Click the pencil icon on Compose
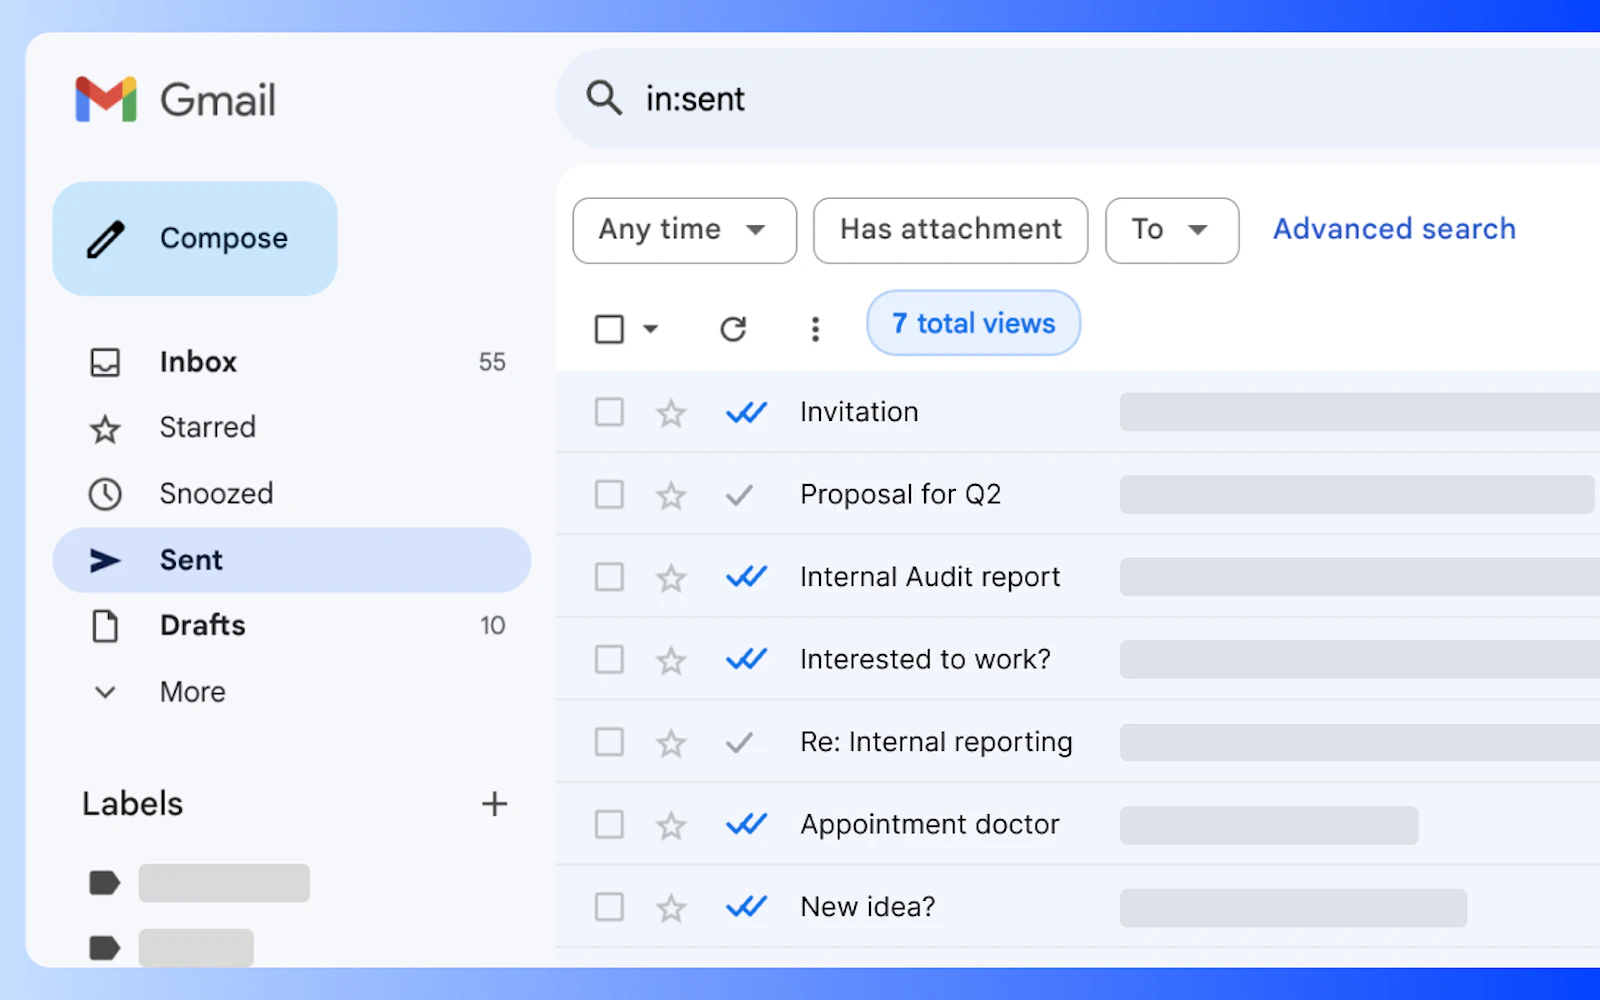 [x=106, y=239]
